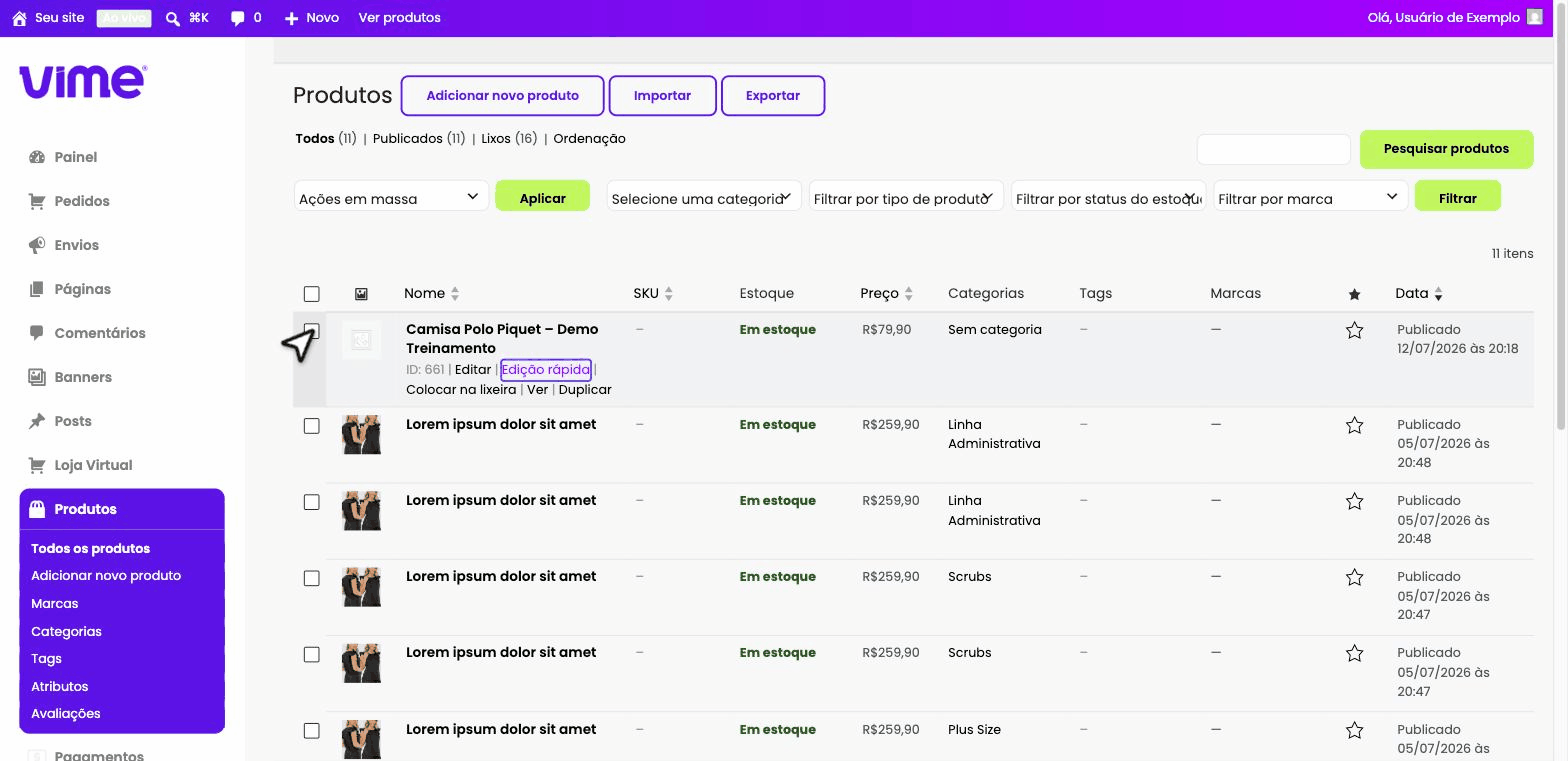Screen dimensions: 1568x761
Task: Click the Ao Vivo badge in top bar
Action: click(x=124, y=18)
